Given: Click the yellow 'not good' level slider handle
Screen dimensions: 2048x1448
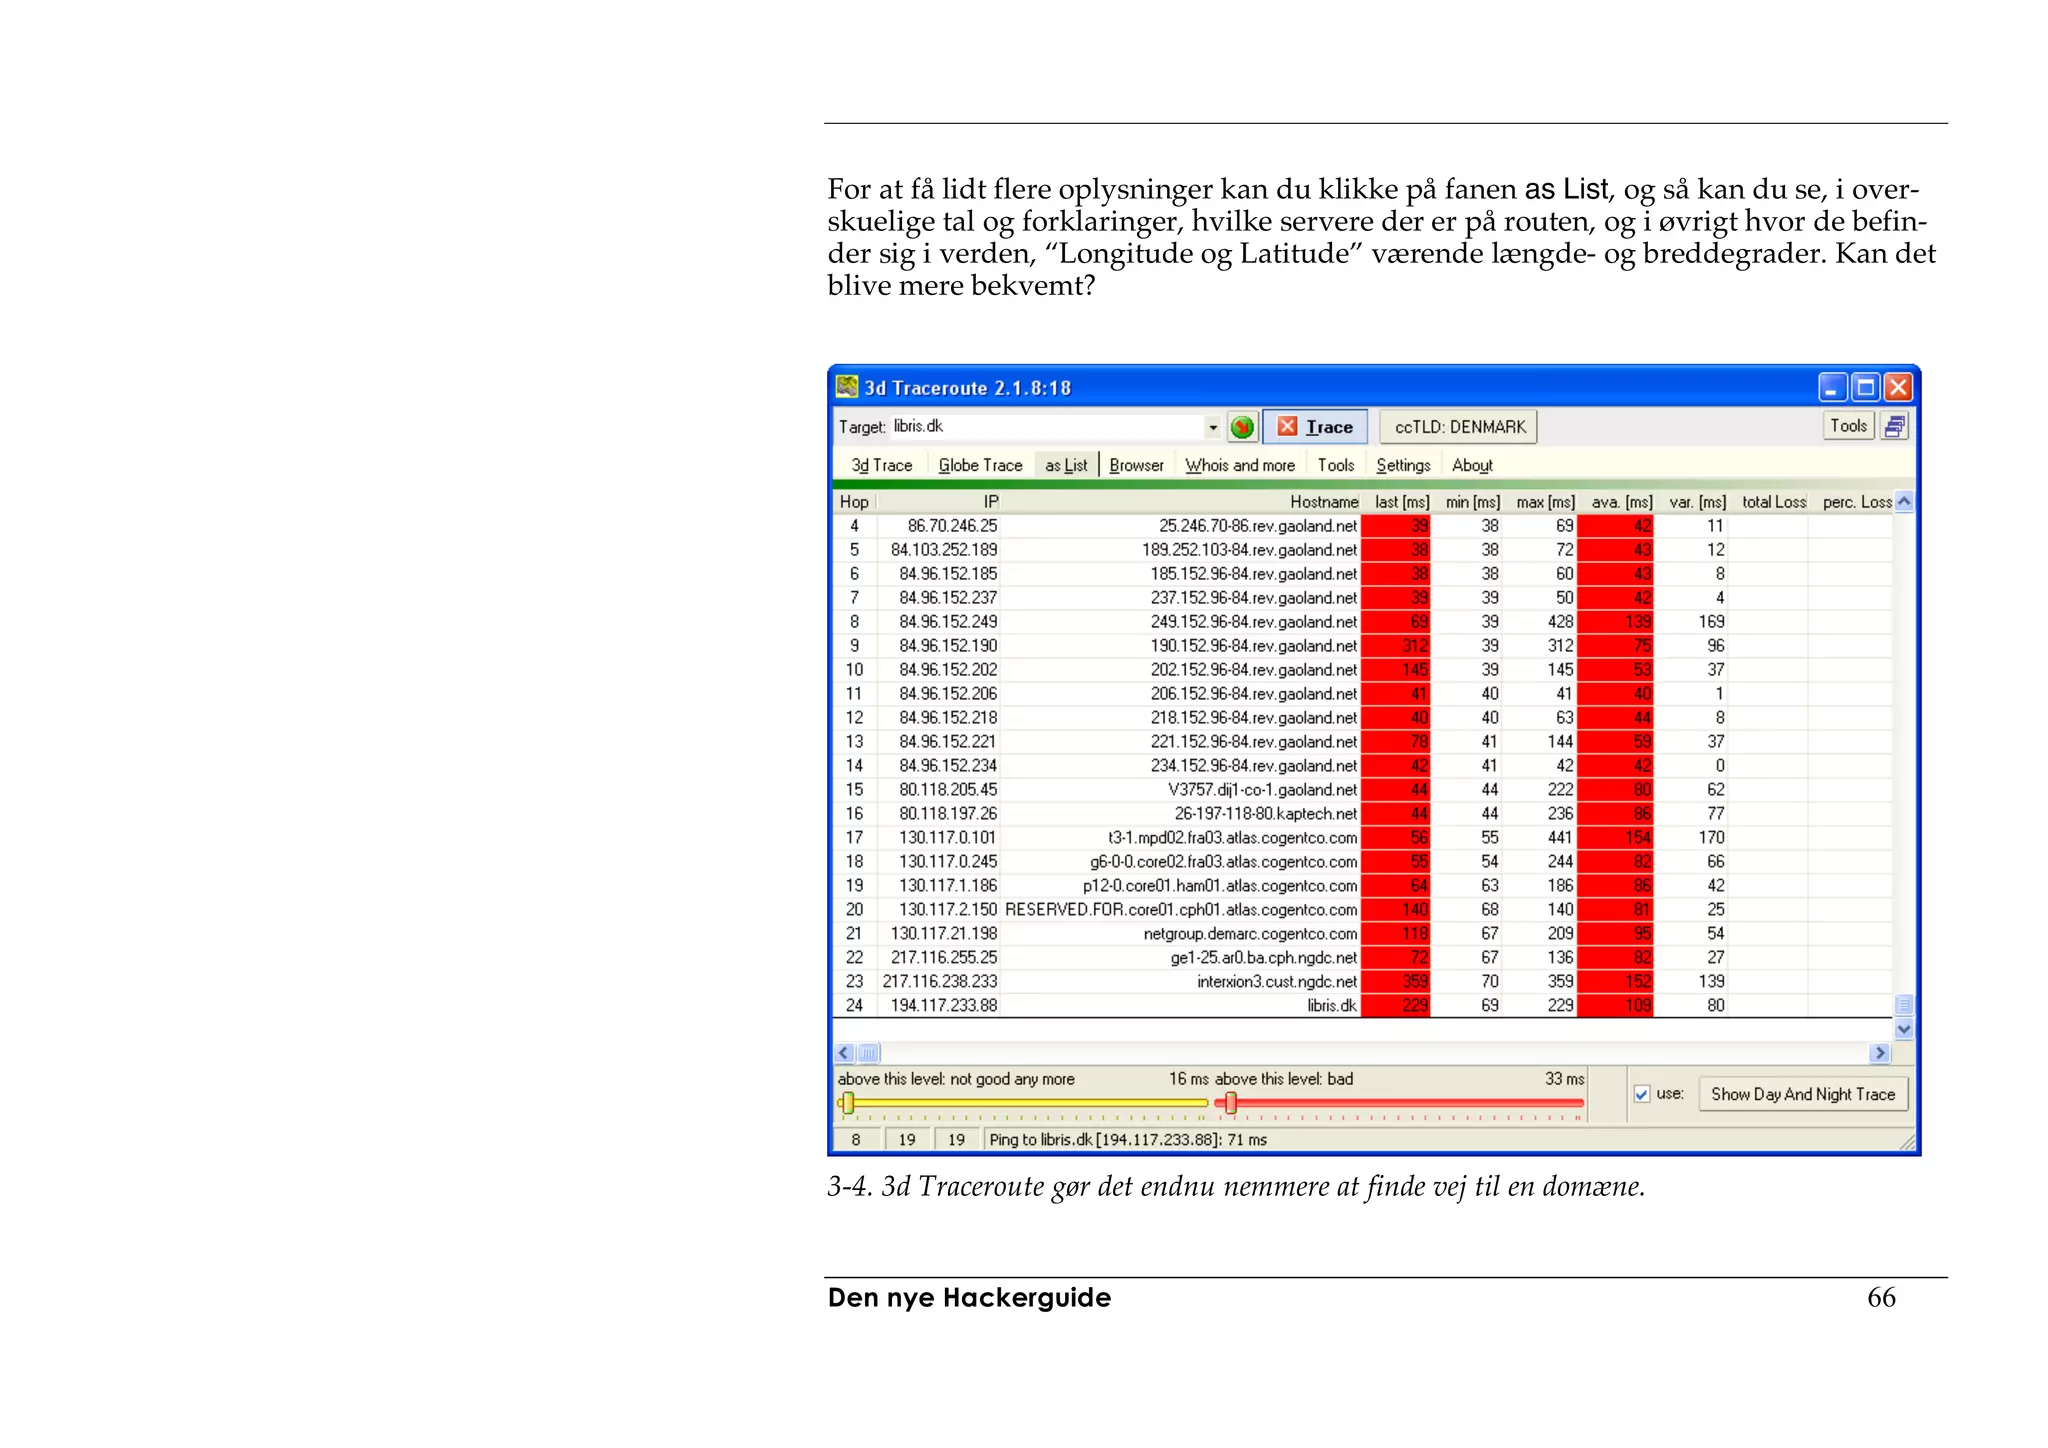Looking at the screenshot, I should 848,1103.
